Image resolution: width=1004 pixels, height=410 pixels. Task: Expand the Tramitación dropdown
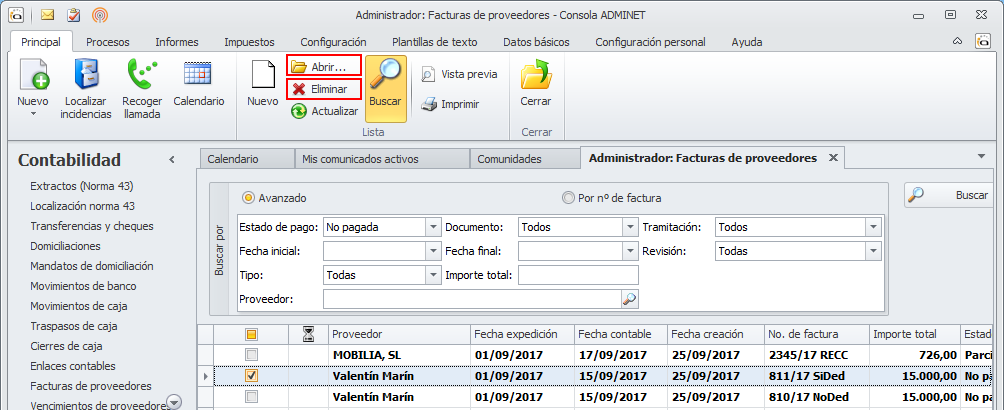point(873,227)
